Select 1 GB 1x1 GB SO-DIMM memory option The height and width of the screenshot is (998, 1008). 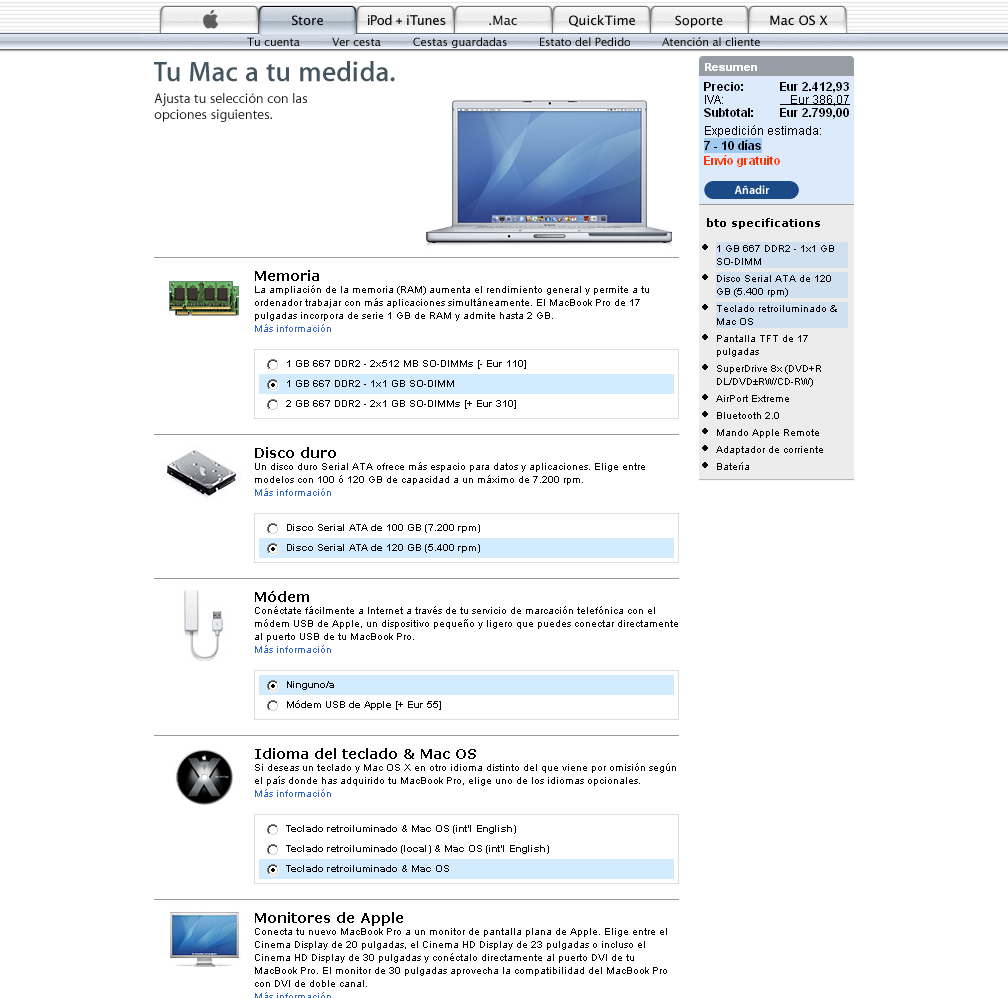(x=273, y=384)
